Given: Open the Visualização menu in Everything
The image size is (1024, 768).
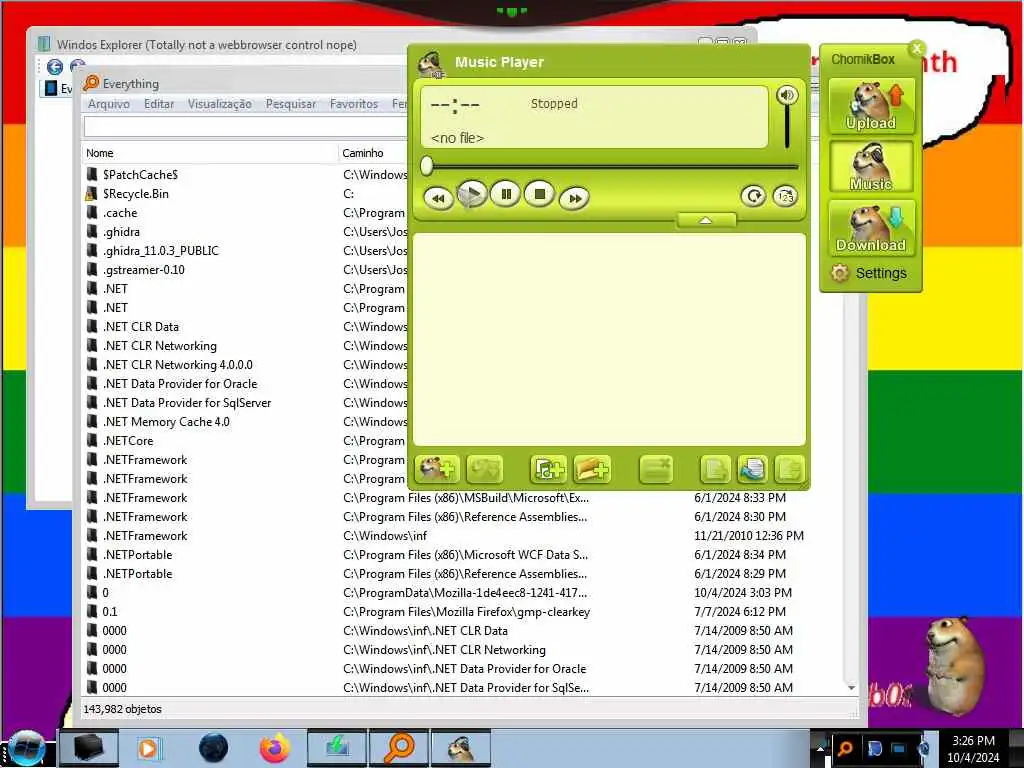Looking at the screenshot, I should 219,104.
